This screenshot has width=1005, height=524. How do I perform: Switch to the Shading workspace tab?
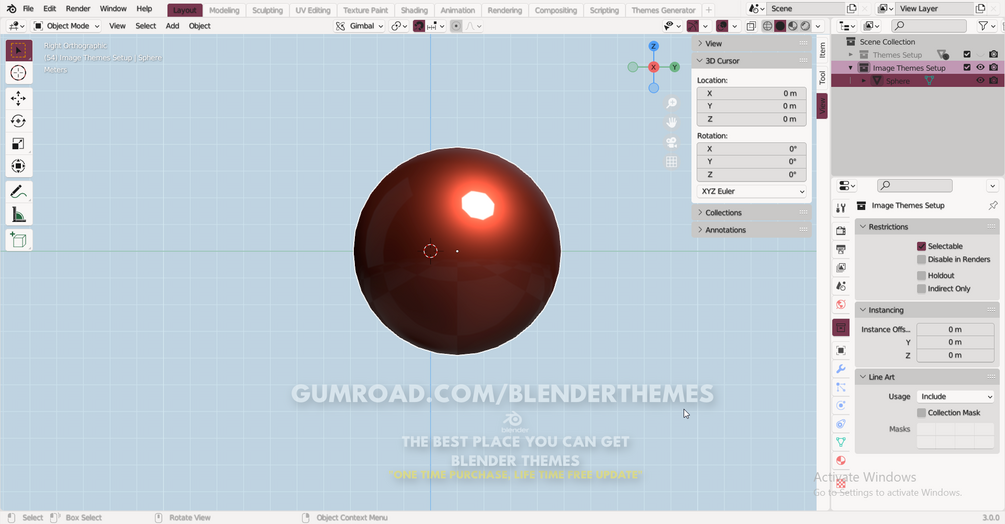pos(414,10)
